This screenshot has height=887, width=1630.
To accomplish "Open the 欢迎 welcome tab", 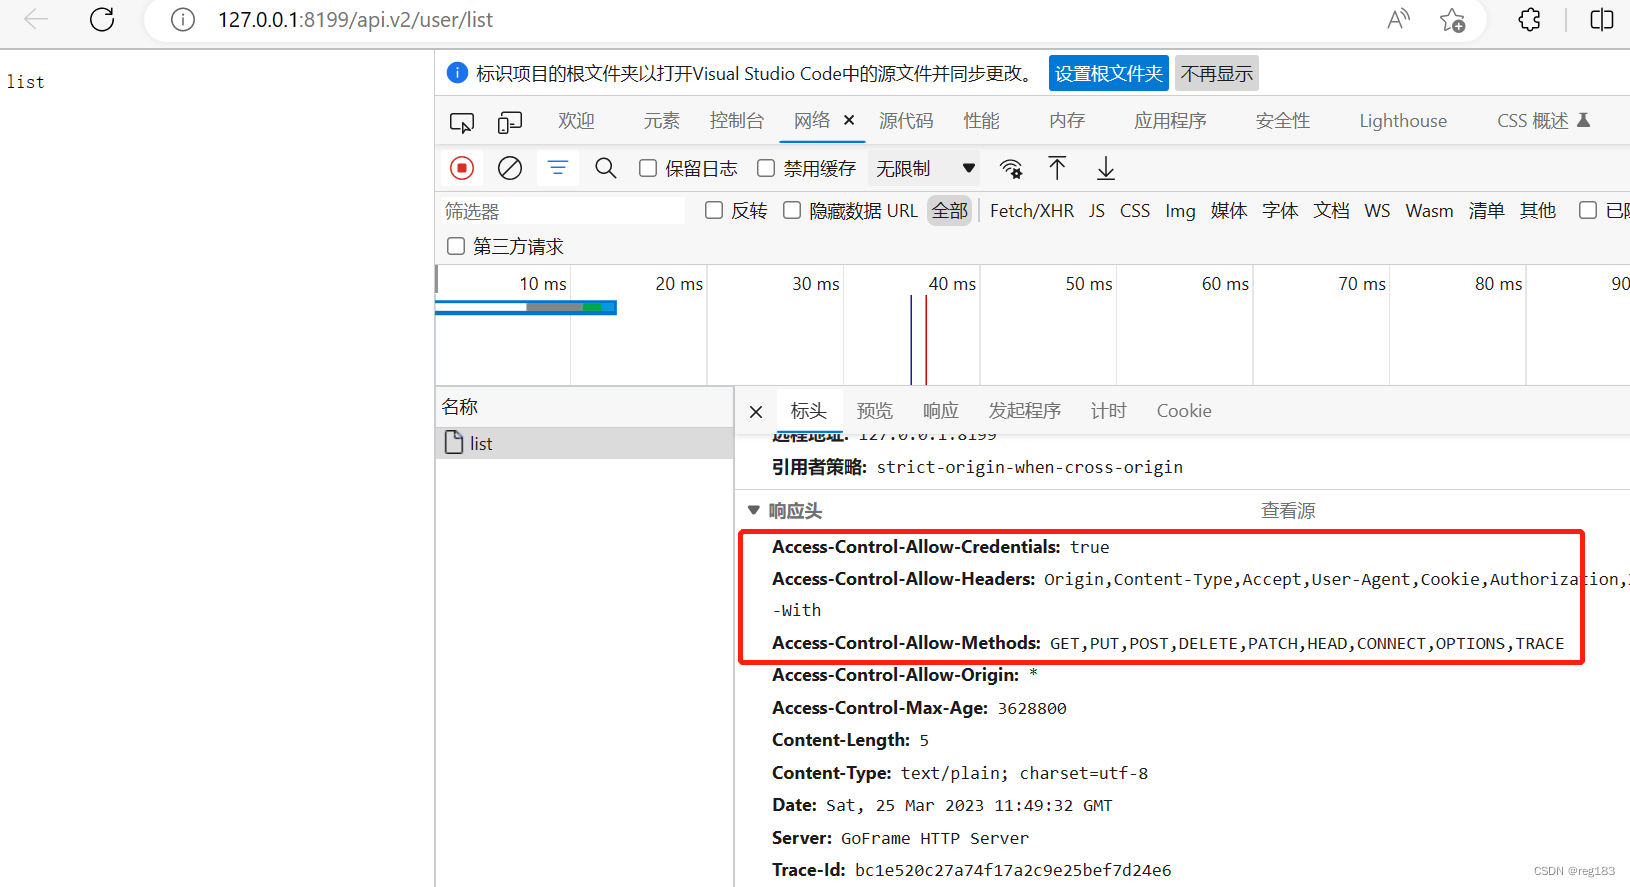I will coord(576,121).
